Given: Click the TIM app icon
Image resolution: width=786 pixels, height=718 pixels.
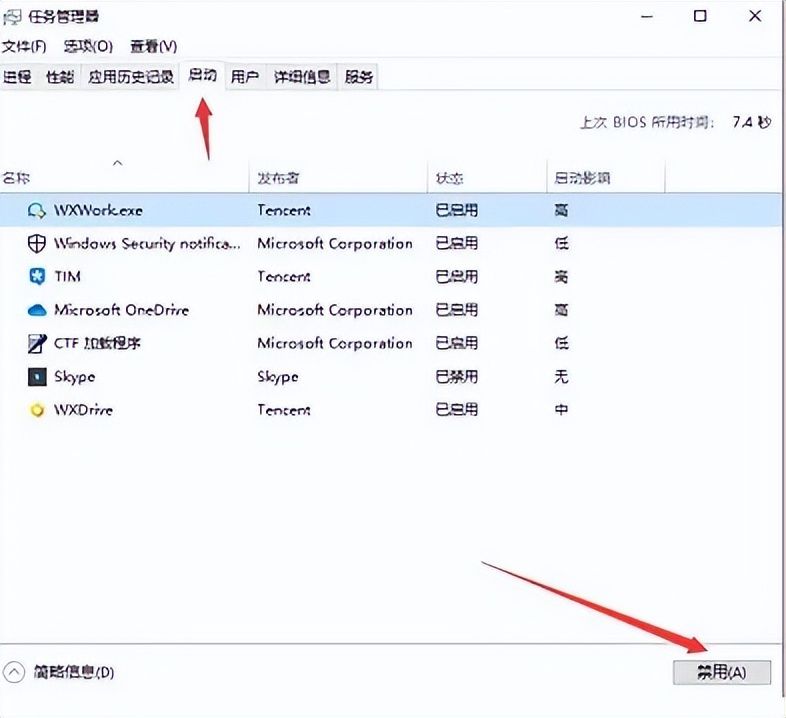Looking at the screenshot, I should 37,277.
